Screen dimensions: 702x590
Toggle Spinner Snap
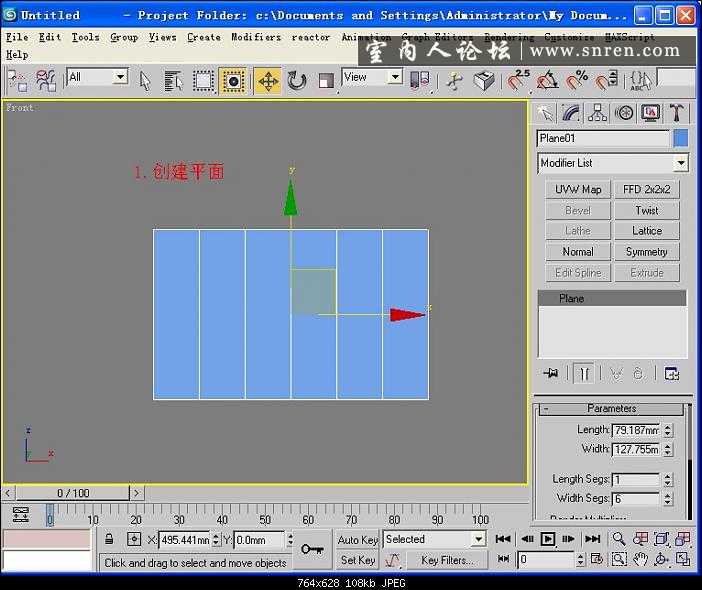606,81
